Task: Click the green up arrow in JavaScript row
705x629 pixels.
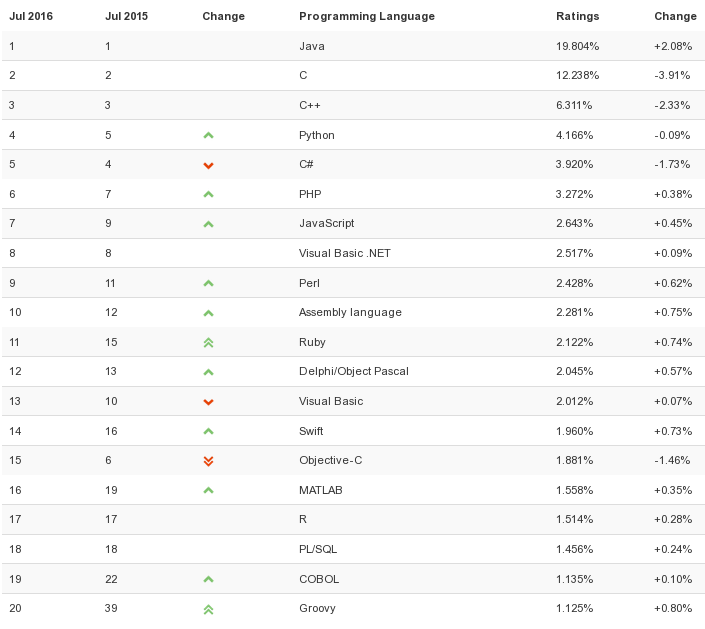Action: (208, 224)
